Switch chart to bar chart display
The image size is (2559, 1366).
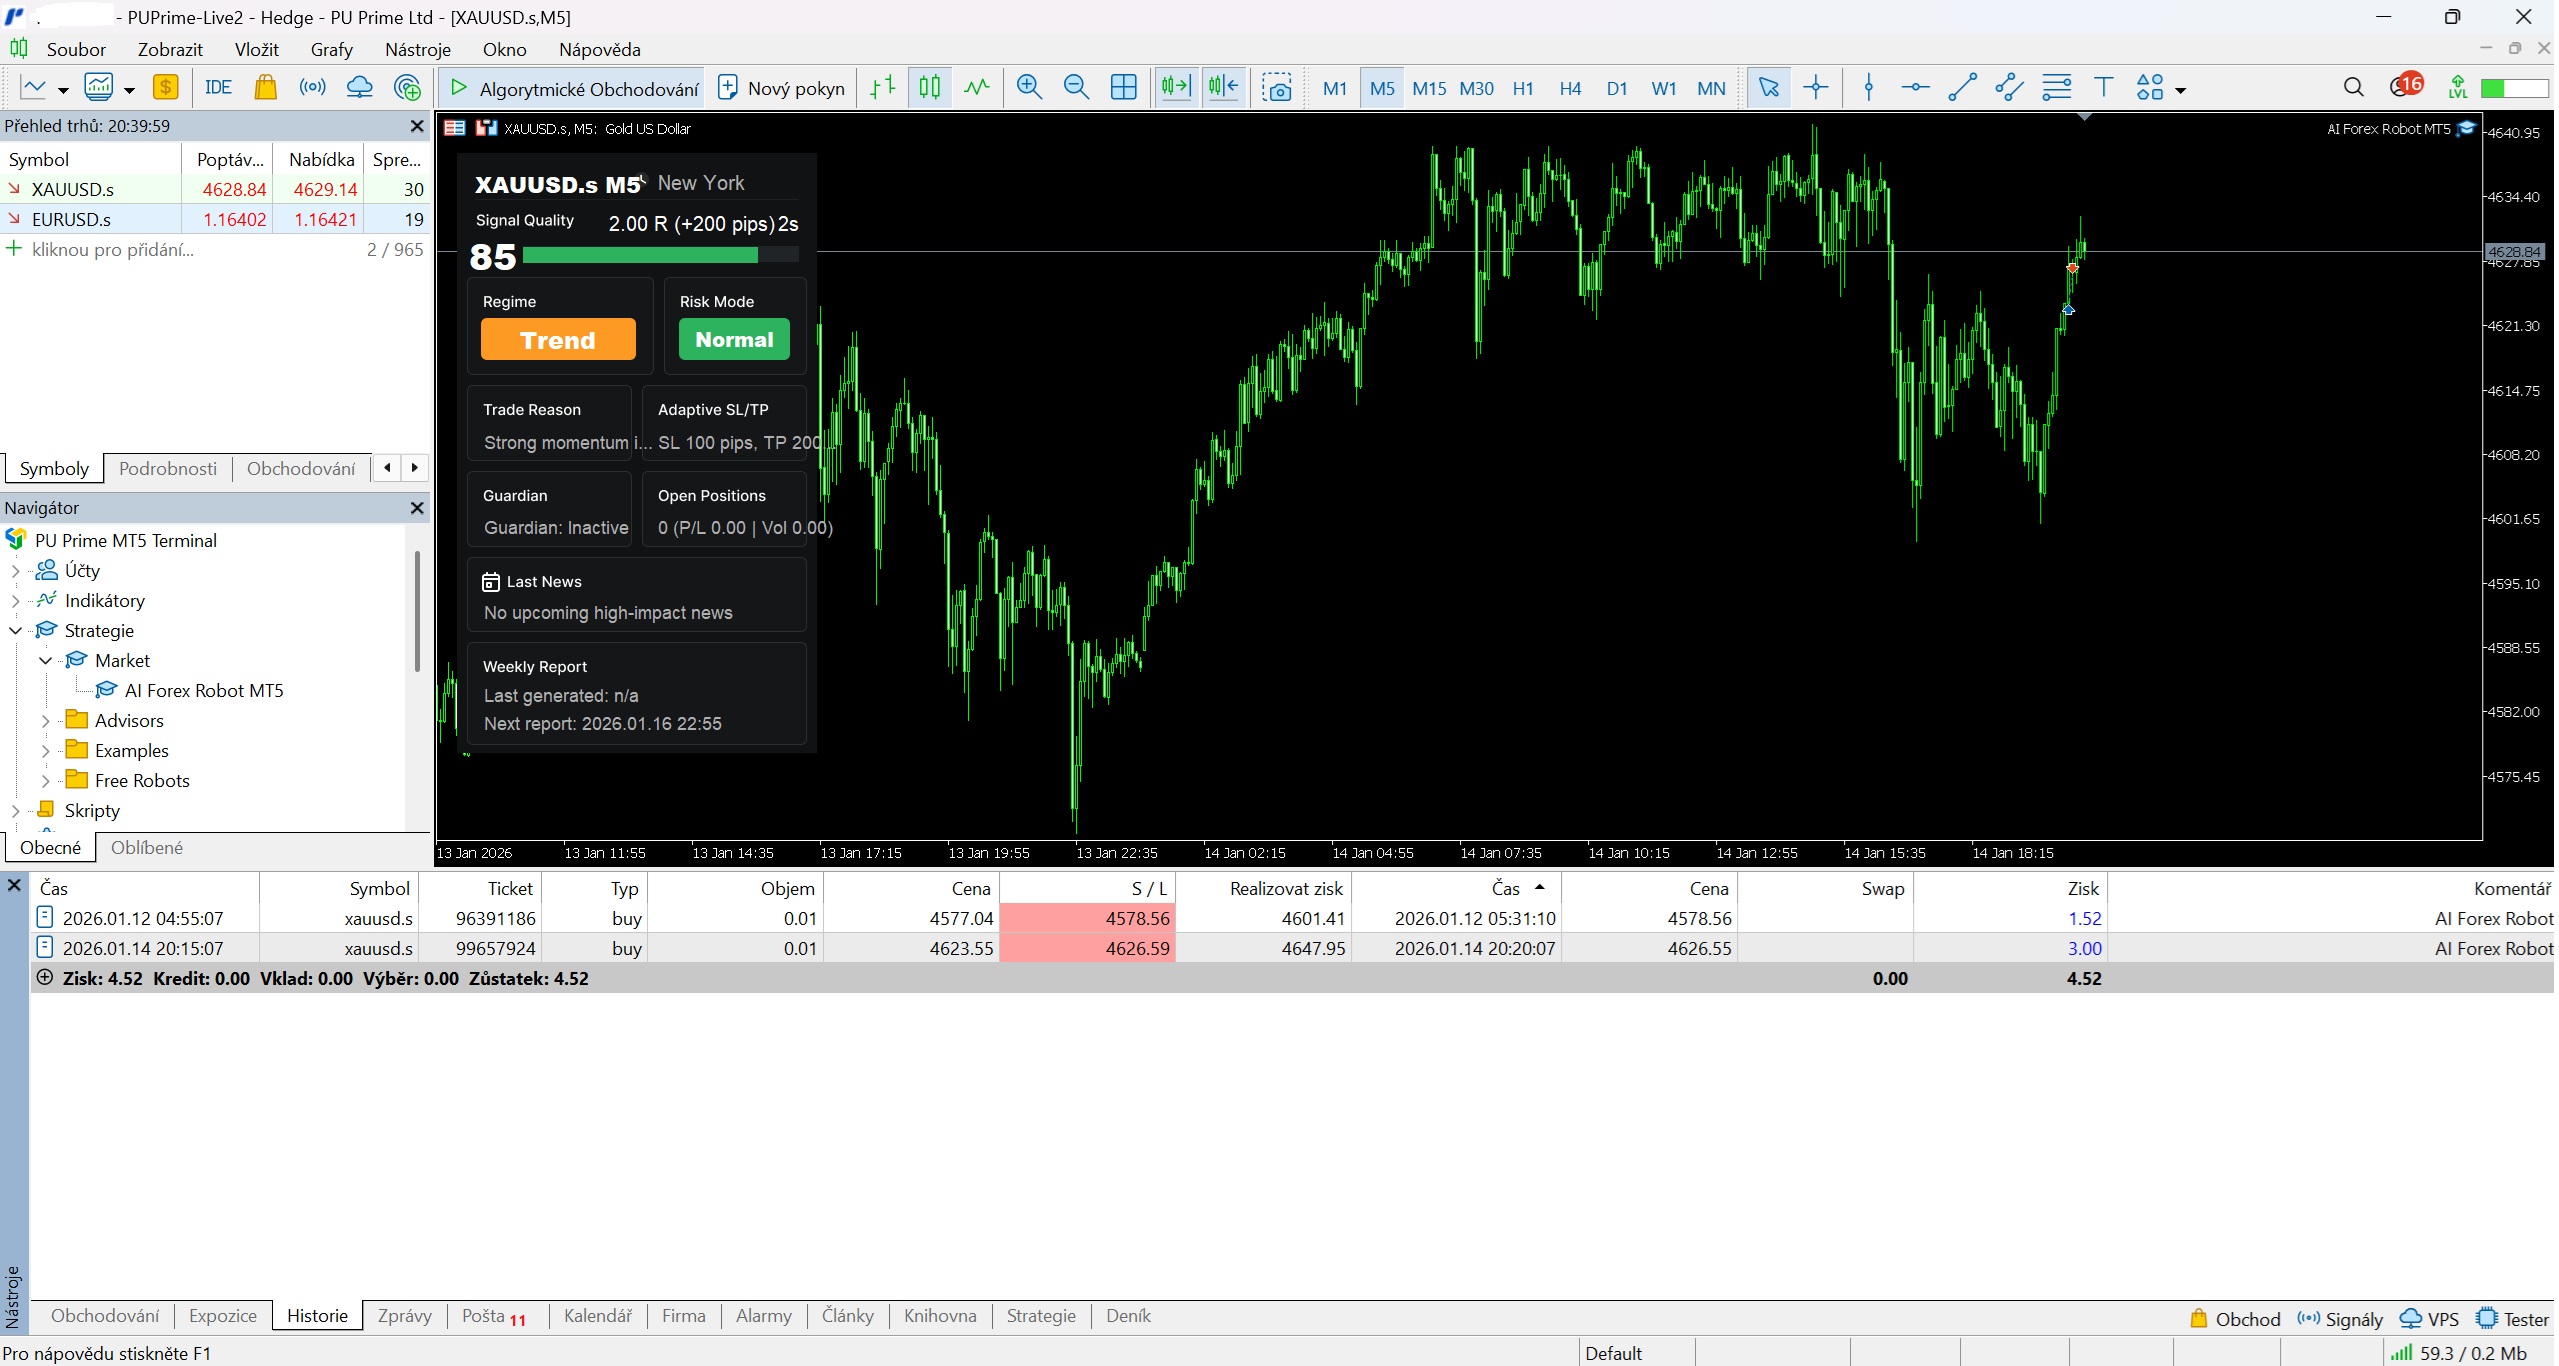pos(882,88)
